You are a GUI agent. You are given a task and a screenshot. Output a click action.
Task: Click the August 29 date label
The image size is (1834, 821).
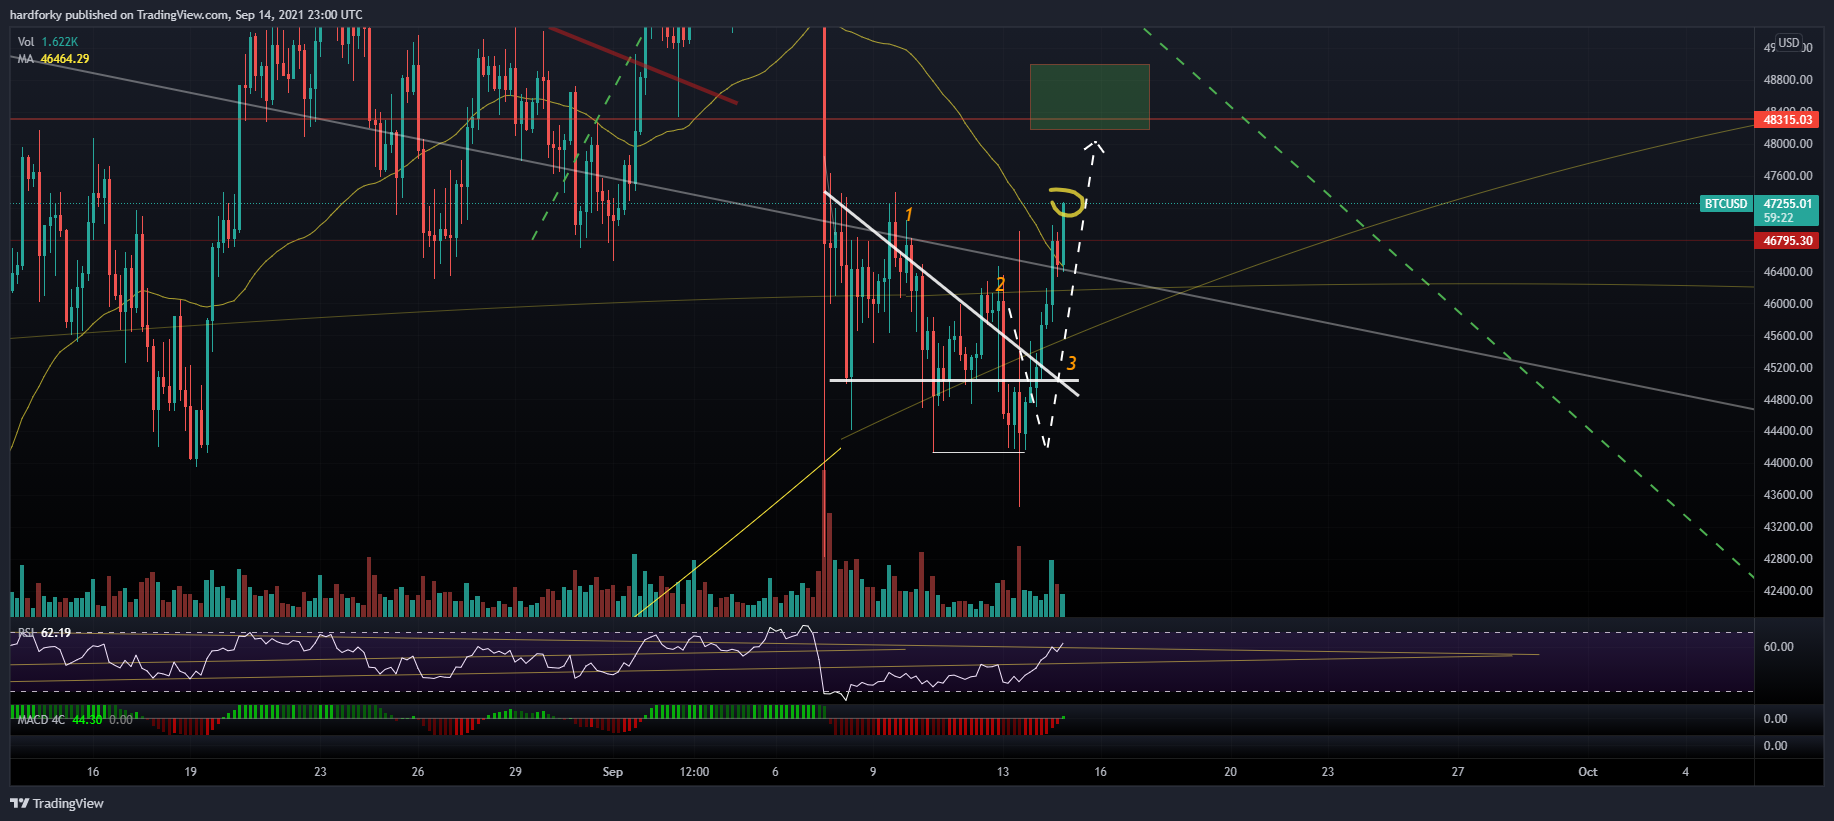click(x=515, y=772)
